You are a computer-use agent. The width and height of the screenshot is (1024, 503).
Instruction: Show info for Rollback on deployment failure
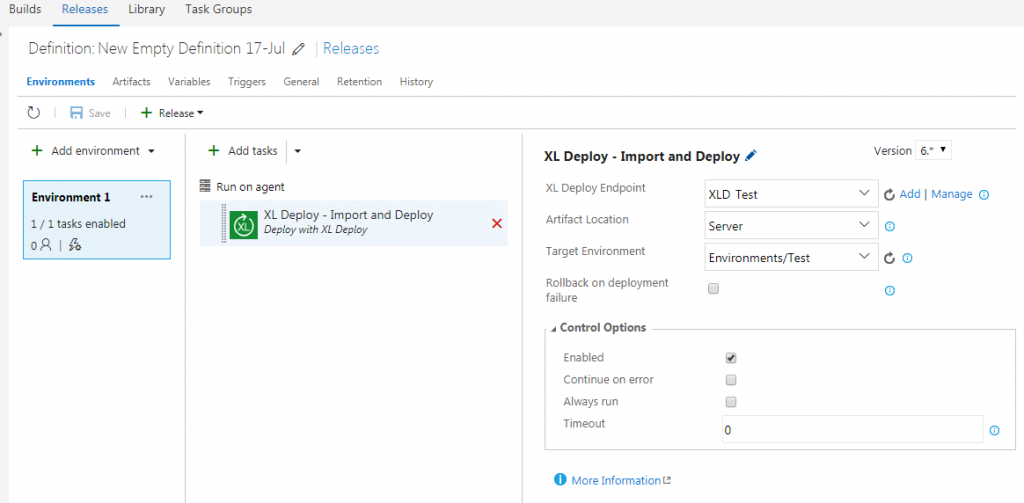(x=889, y=291)
